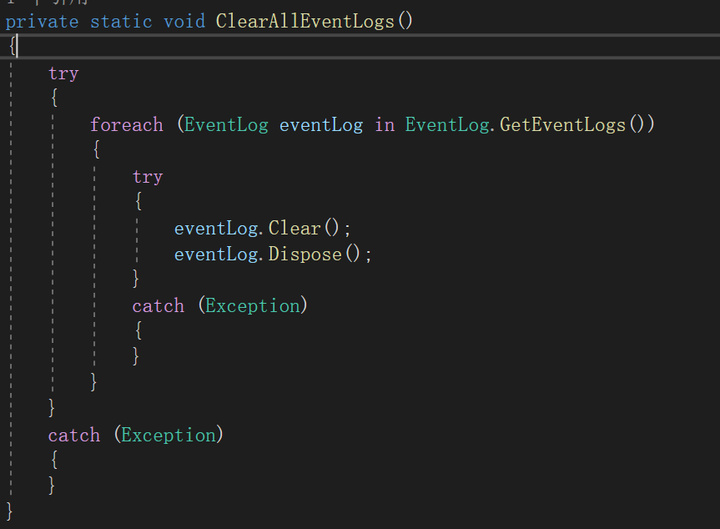Click the 'private' keyword in method signature
Image resolution: width=720 pixels, height=529 pixels.
click(42, 21)
